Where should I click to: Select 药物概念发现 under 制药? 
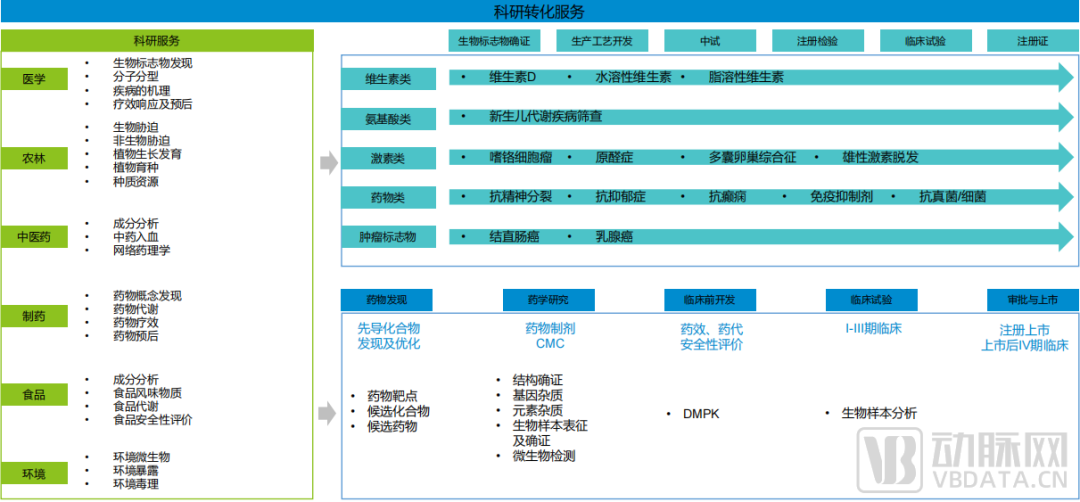tap(147, 295)
